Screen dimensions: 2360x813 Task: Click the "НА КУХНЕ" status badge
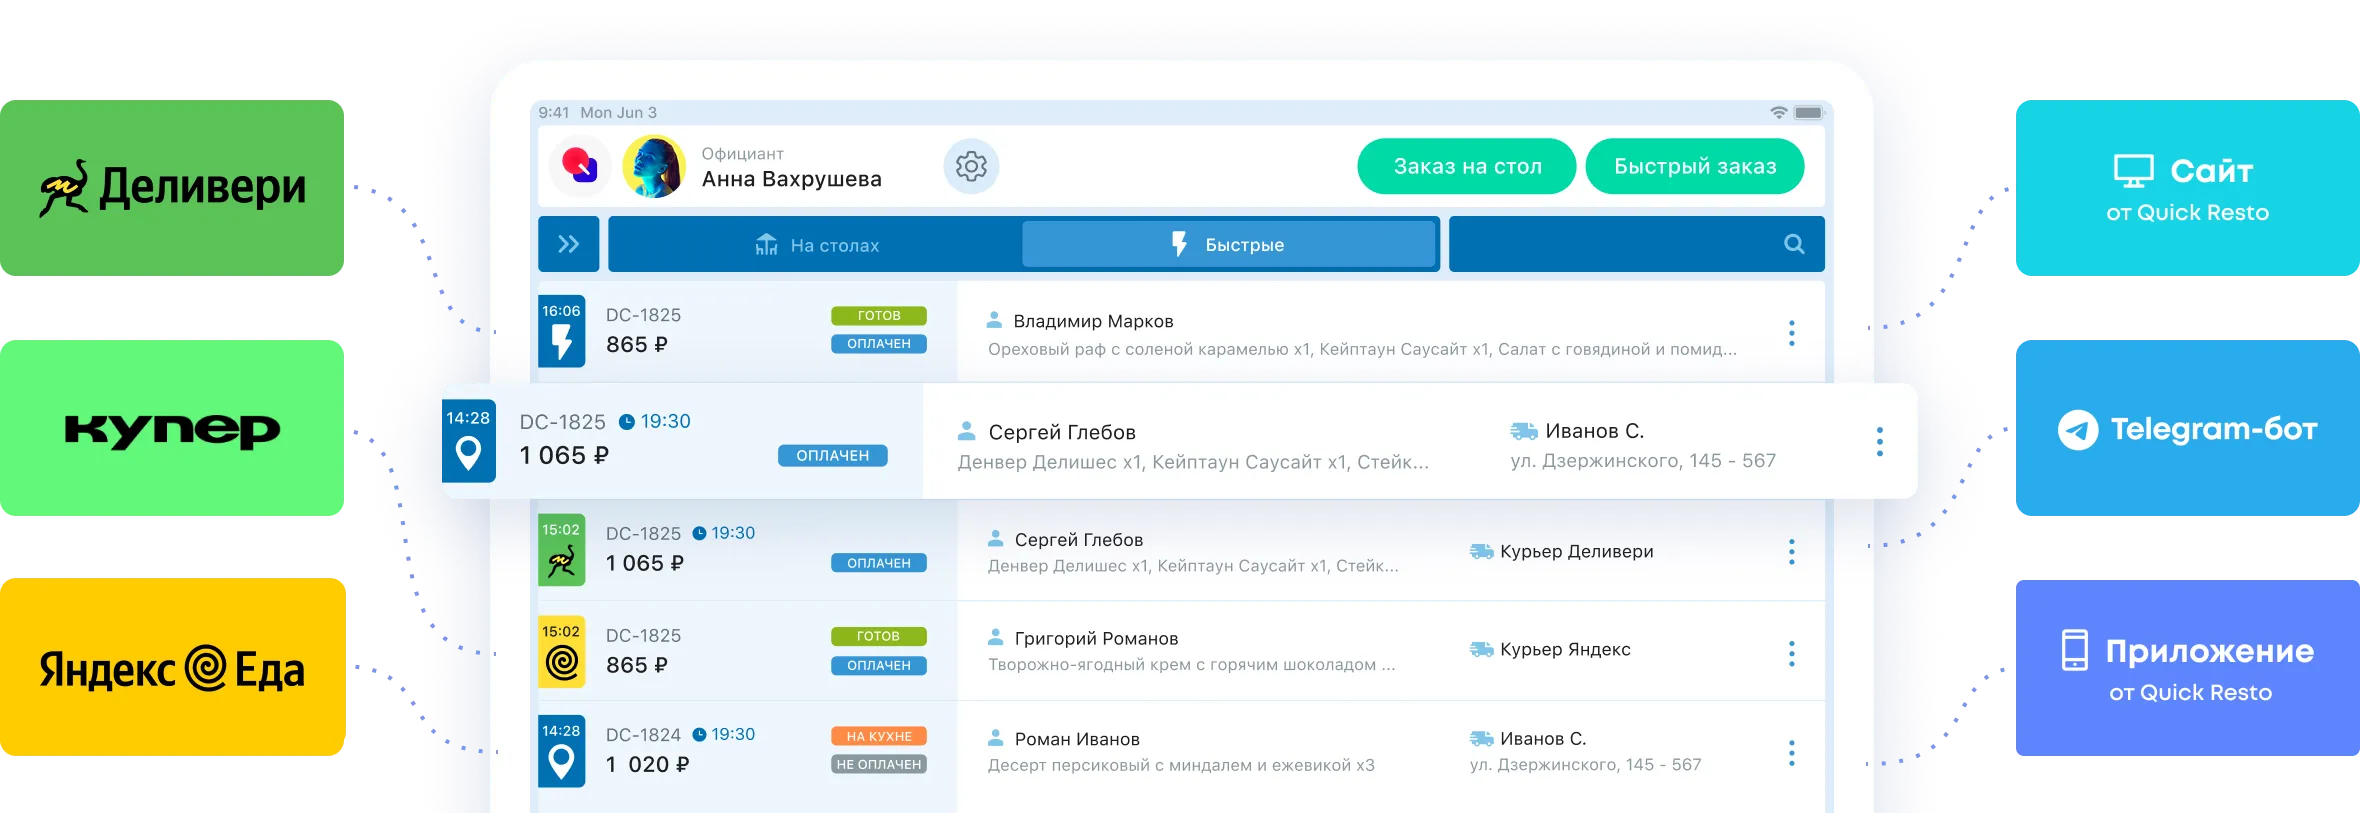(878, 736)
